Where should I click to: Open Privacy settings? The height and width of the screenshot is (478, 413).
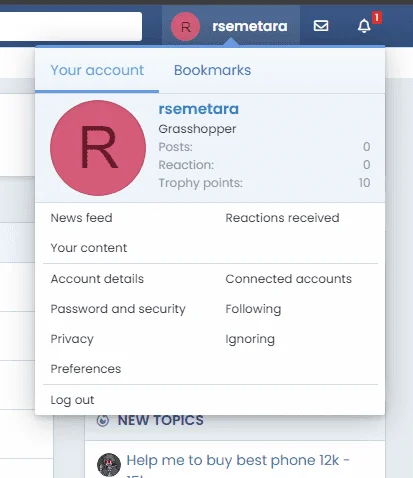(x=72, y=339)
